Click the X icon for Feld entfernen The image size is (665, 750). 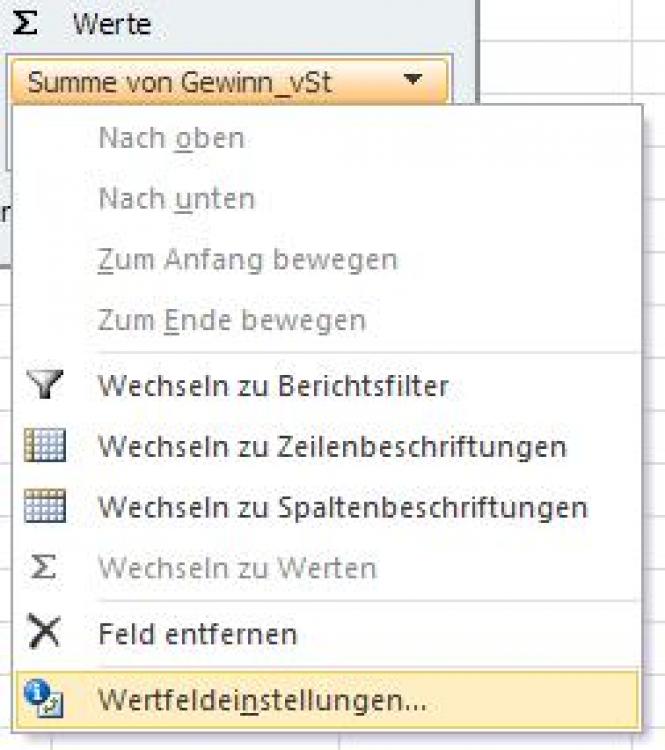click(x=44, y=632)
